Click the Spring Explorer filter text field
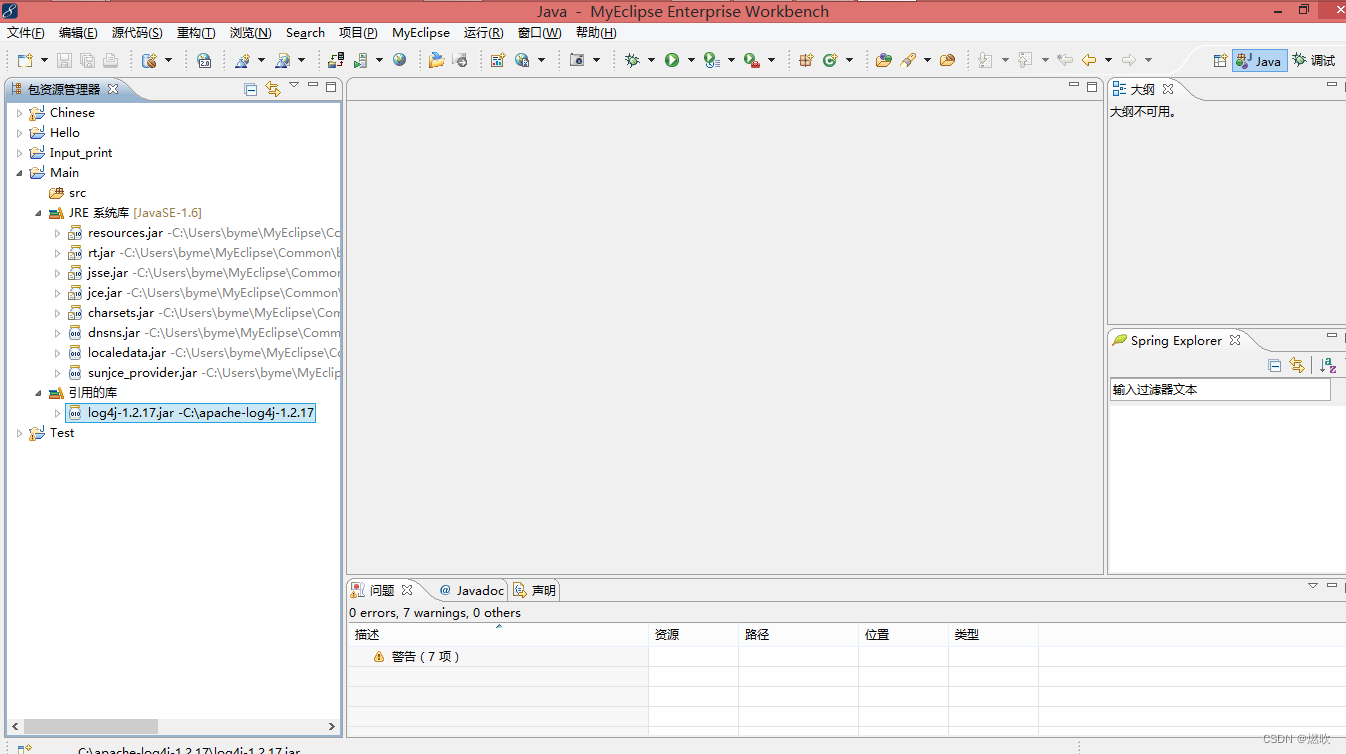1346x754 pixels. tap(1220, 390)
